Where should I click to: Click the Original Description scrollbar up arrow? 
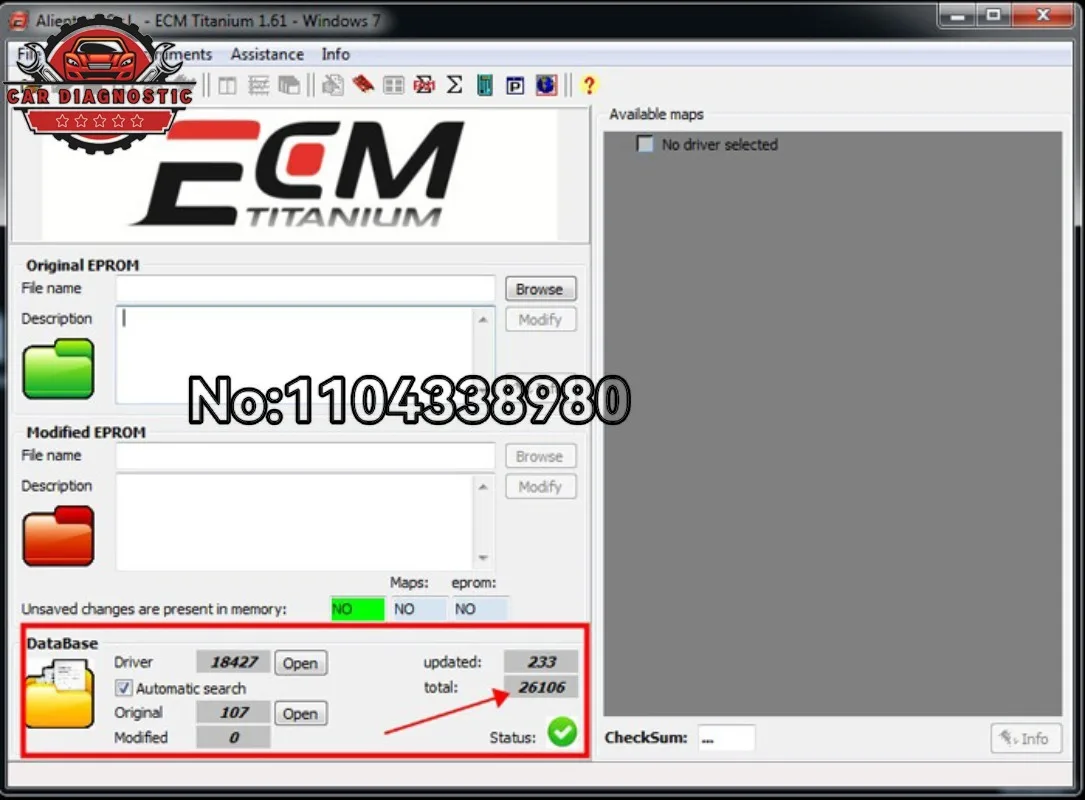(483, 319)
